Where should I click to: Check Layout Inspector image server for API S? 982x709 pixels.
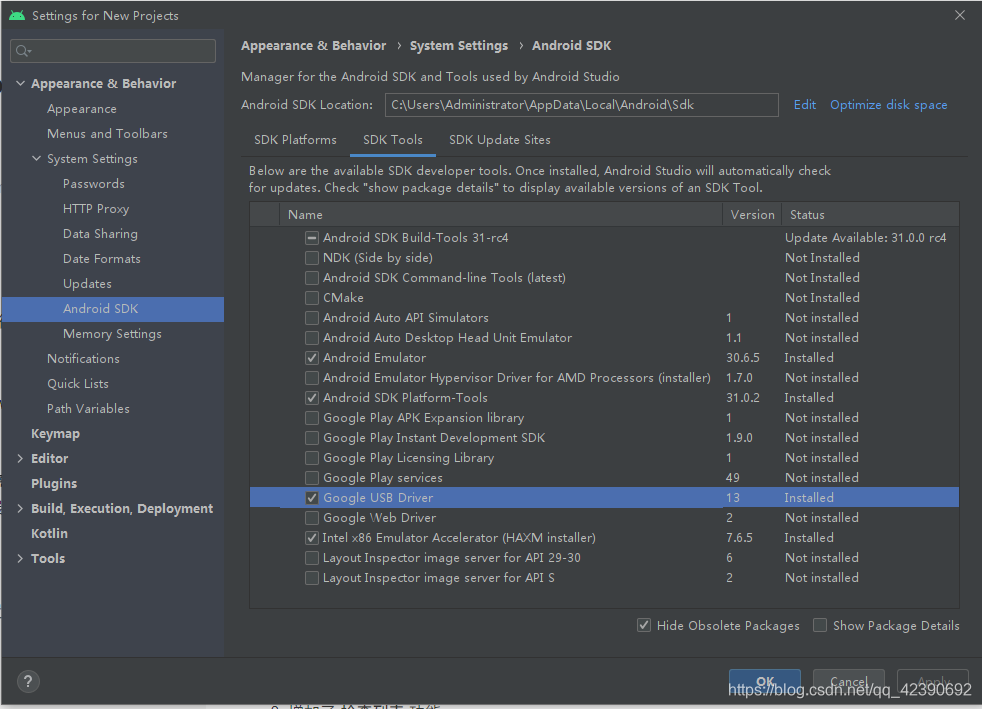pos(312,578)
